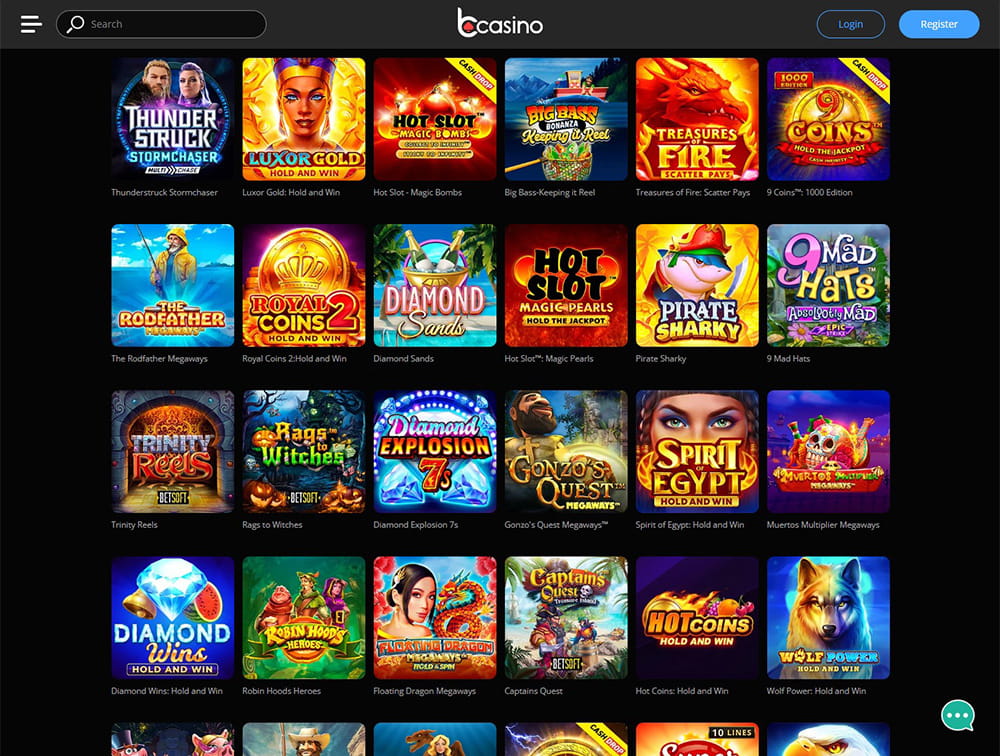
Task: Open Thunderstruck Stormchaser game thumbnail
Action: tap(173, 119)
